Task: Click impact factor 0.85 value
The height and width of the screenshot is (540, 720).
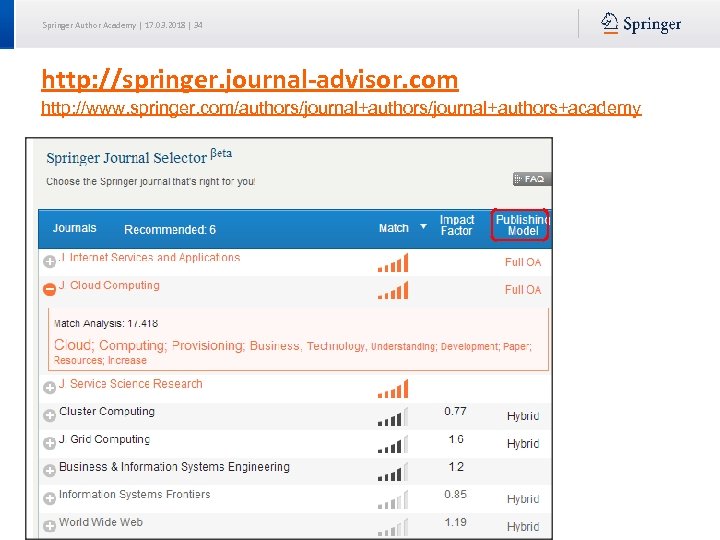Action: [456, 494]
